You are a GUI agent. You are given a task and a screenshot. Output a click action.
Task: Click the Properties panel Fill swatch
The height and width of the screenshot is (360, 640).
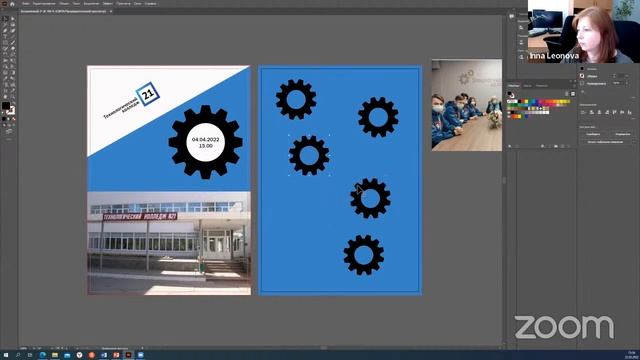(x=582, y=69)
